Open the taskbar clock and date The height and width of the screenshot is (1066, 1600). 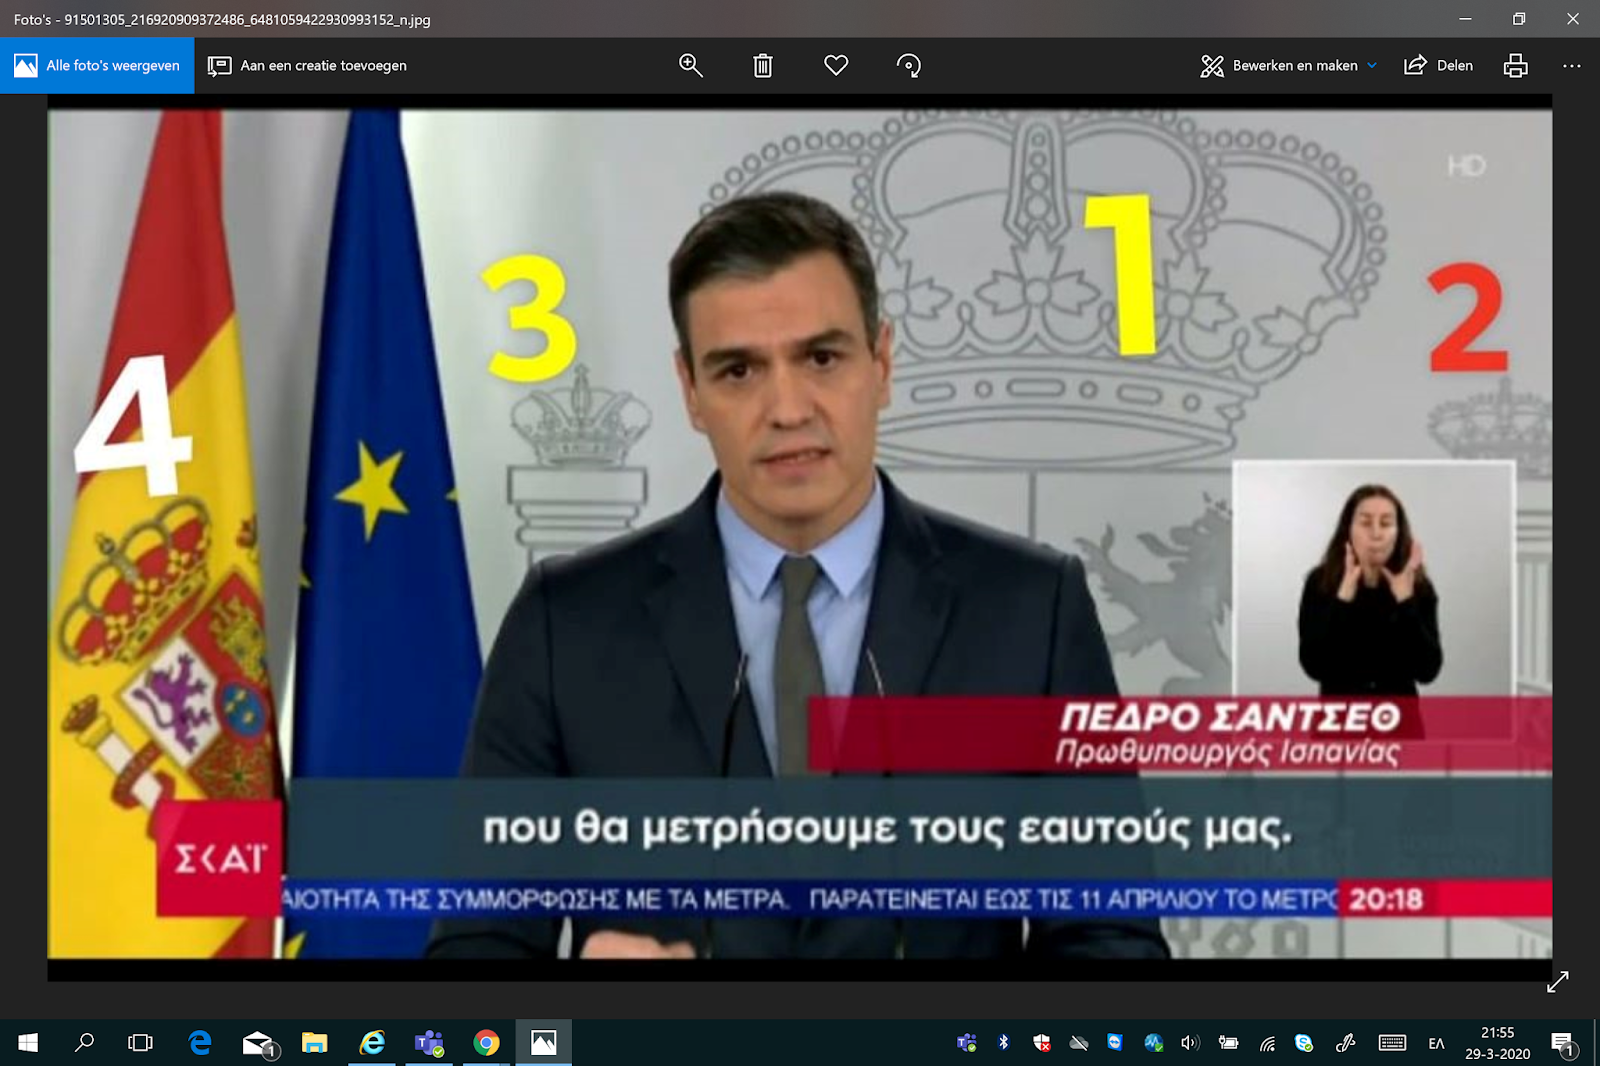pyautogui.click(x=1497, y=1043)
